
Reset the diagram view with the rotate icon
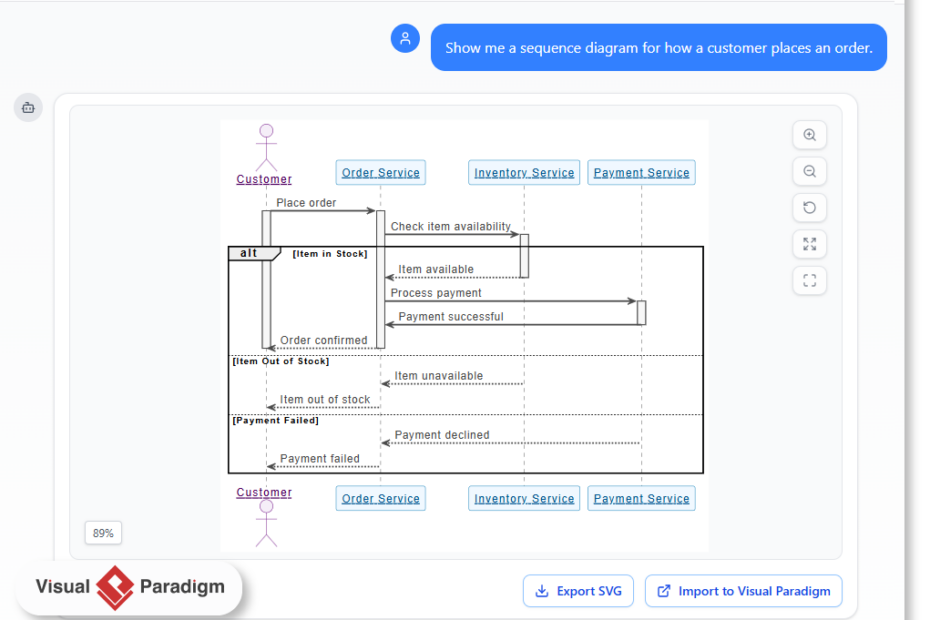click(x=809, y=207)
